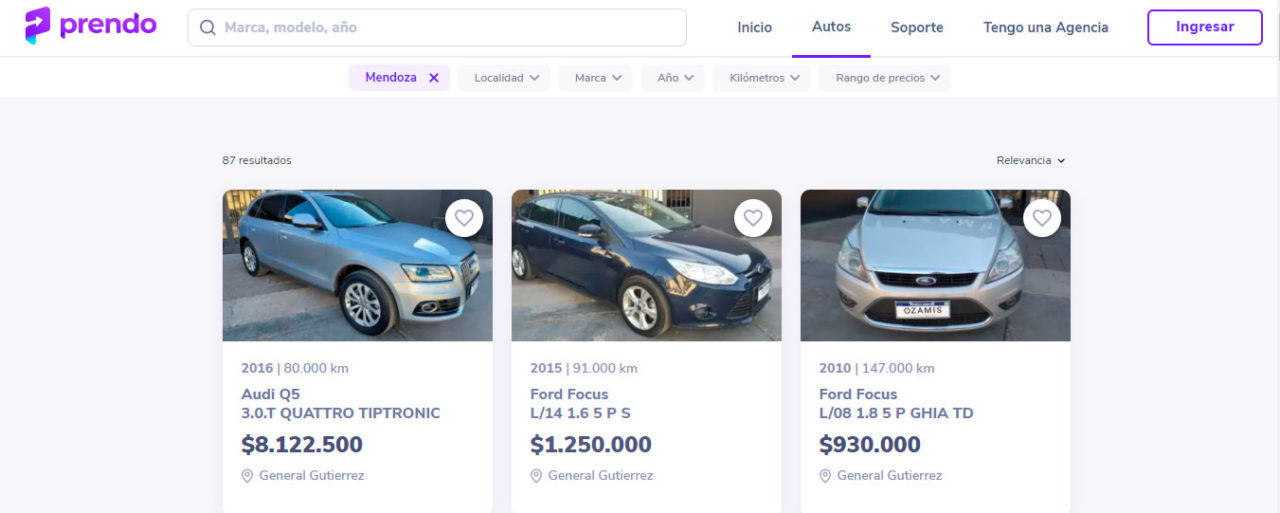Image resolution: width=1280 pixels, height=513 pixels.
Task: Remove the Mendoza filter with X
Action: (x=434, y=78)
